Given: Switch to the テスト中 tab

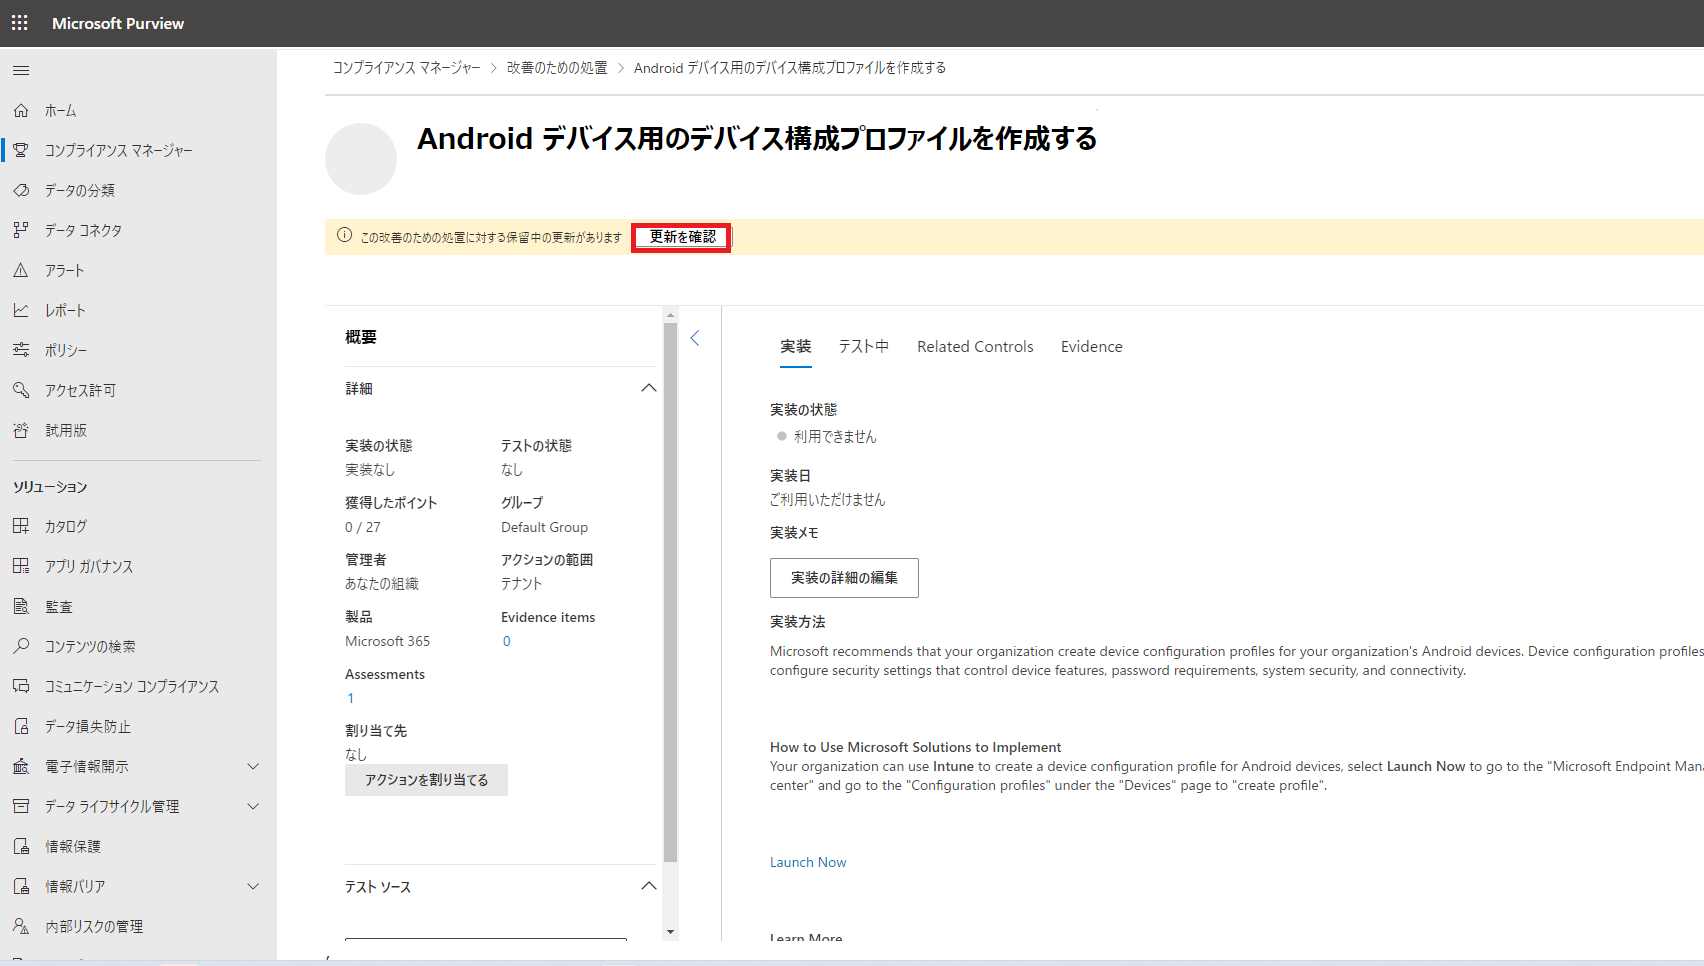Looking at the screenshot, I should (863, 347).
